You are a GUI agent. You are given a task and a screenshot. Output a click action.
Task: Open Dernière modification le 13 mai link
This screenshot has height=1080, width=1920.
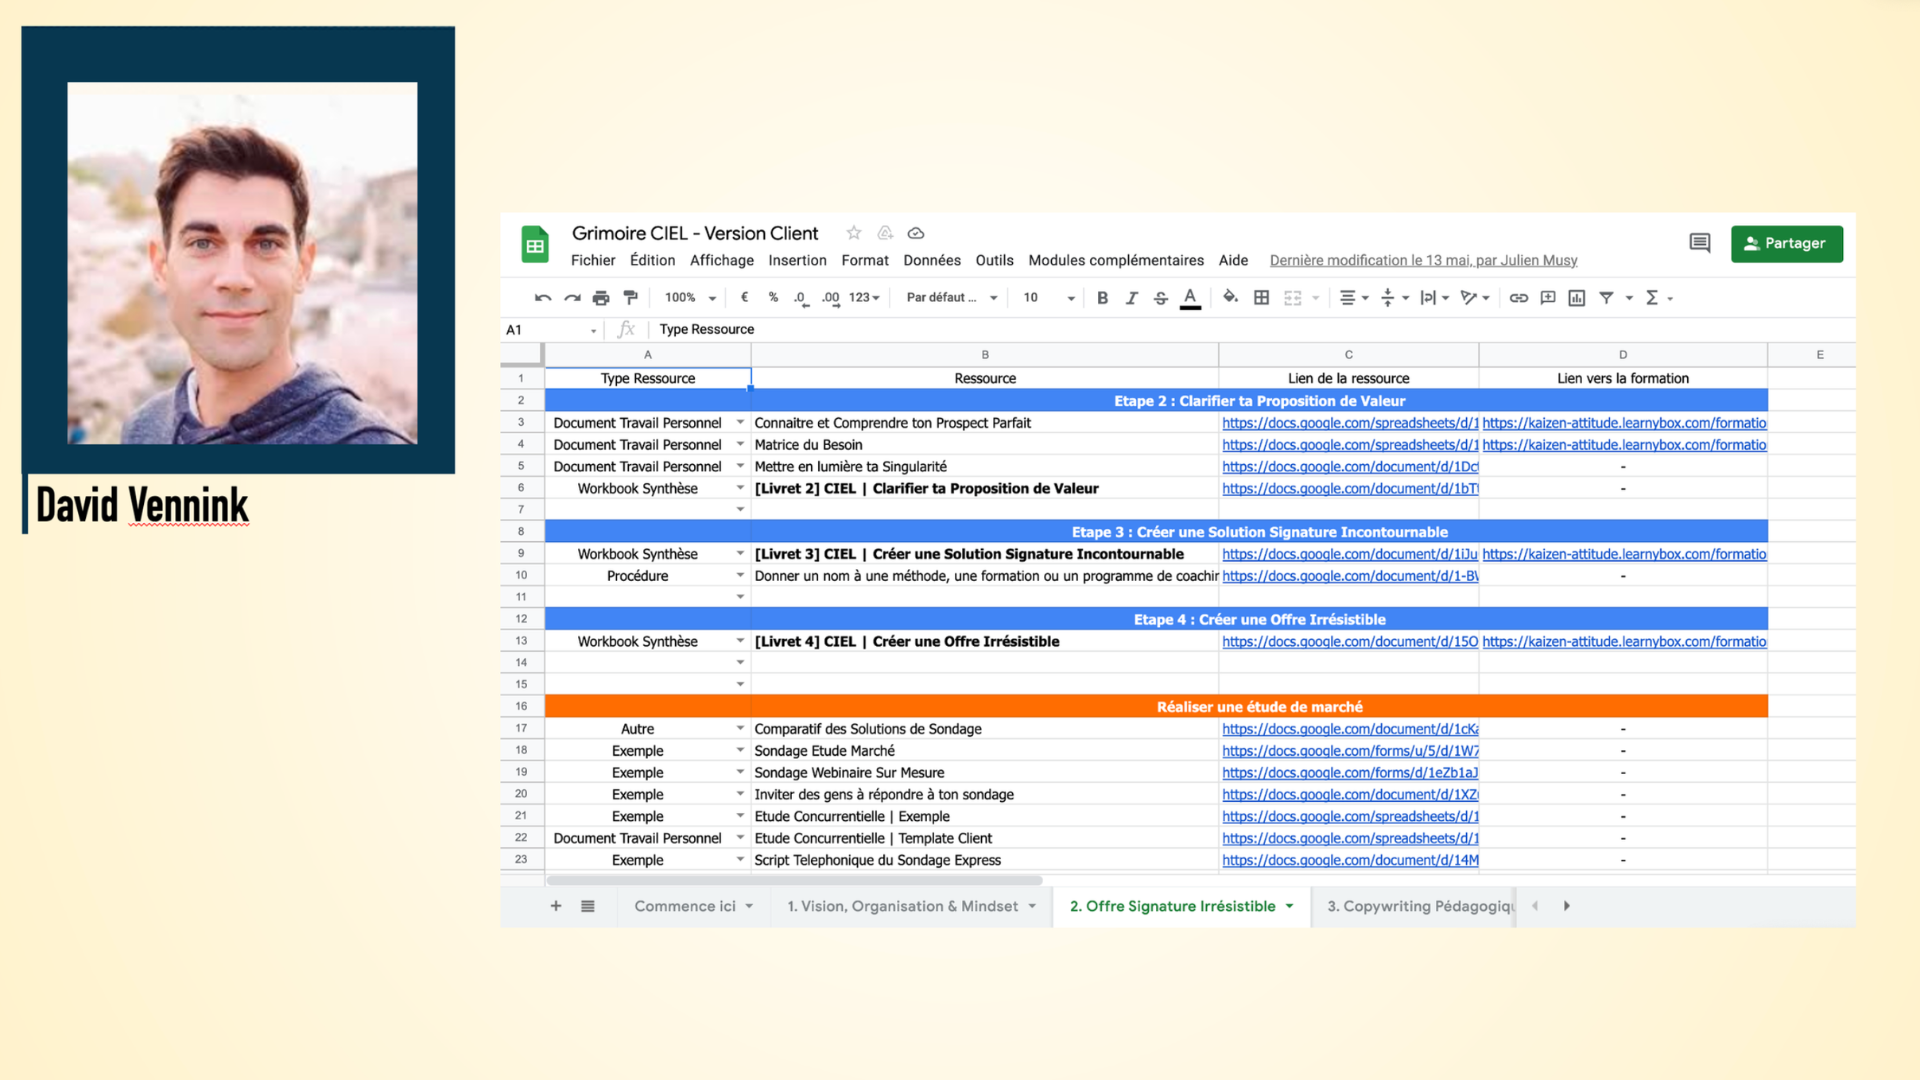(1423, 260)
